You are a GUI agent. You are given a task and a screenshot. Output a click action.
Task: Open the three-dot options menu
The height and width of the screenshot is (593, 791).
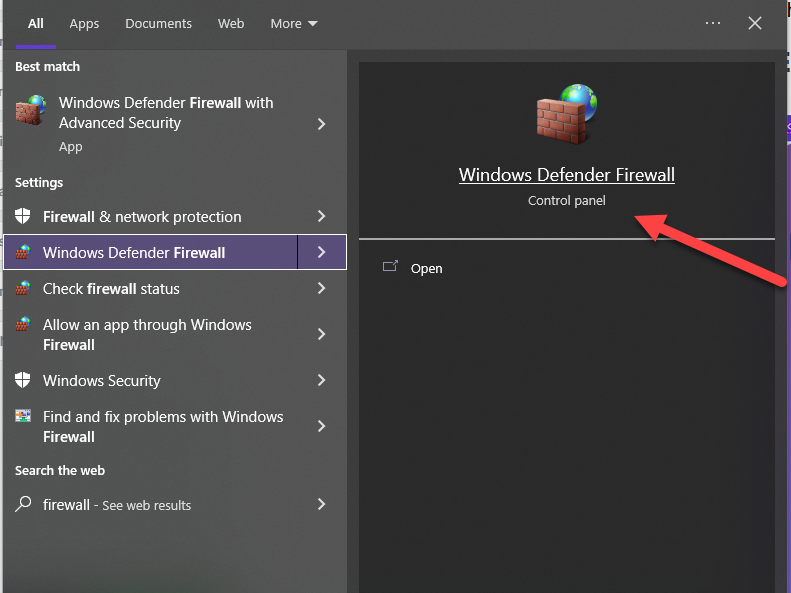[713, 23]
